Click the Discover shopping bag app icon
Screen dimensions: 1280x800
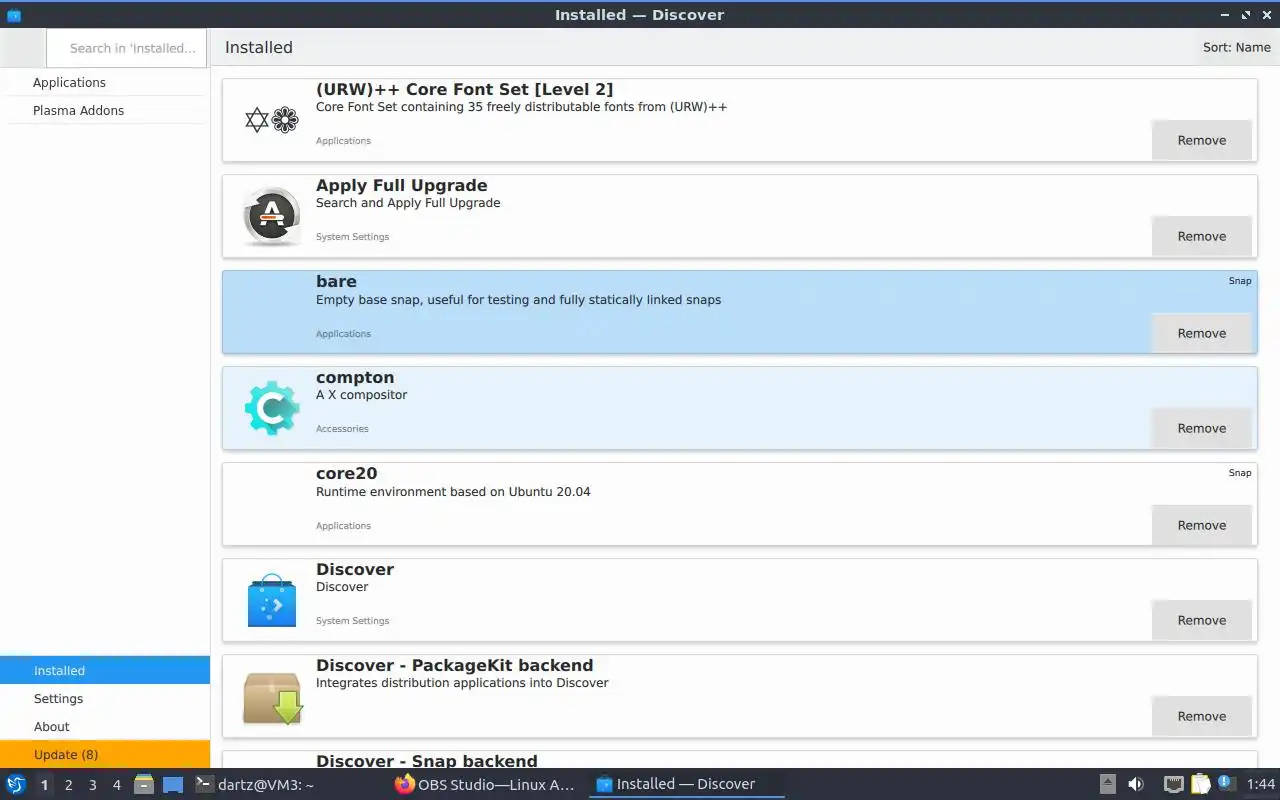(x=272, y=600)
